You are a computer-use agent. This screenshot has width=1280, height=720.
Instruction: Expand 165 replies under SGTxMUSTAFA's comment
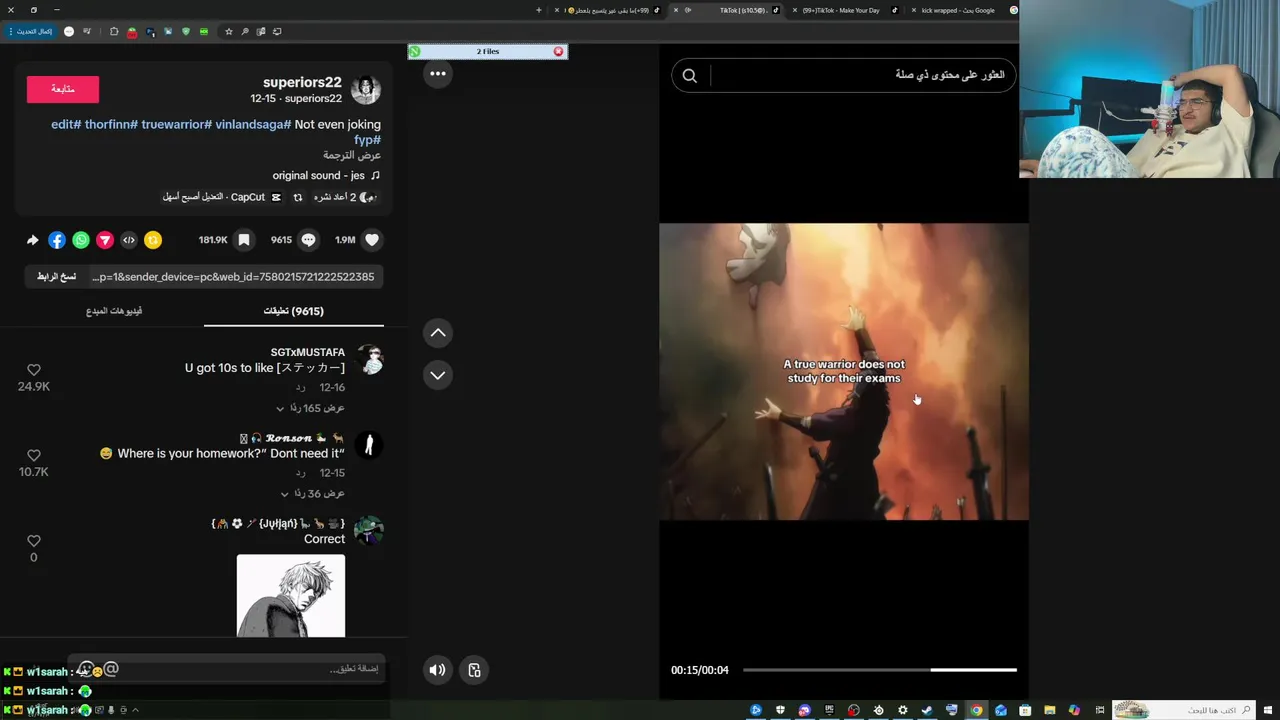pyautogui.click(x=310, y=408)
